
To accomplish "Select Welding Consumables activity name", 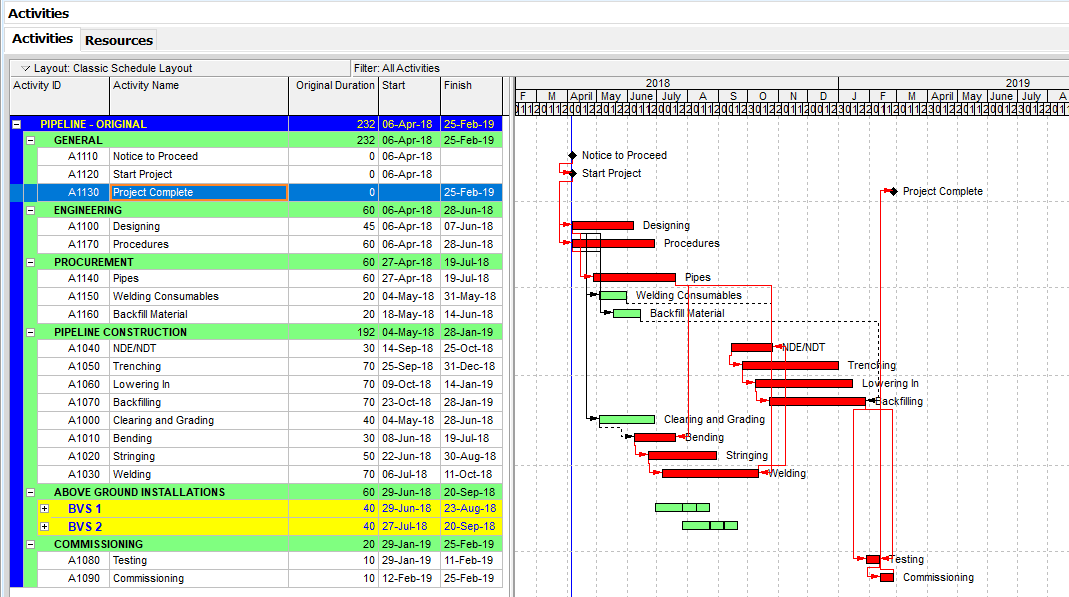I will click(x=166, y=296).
